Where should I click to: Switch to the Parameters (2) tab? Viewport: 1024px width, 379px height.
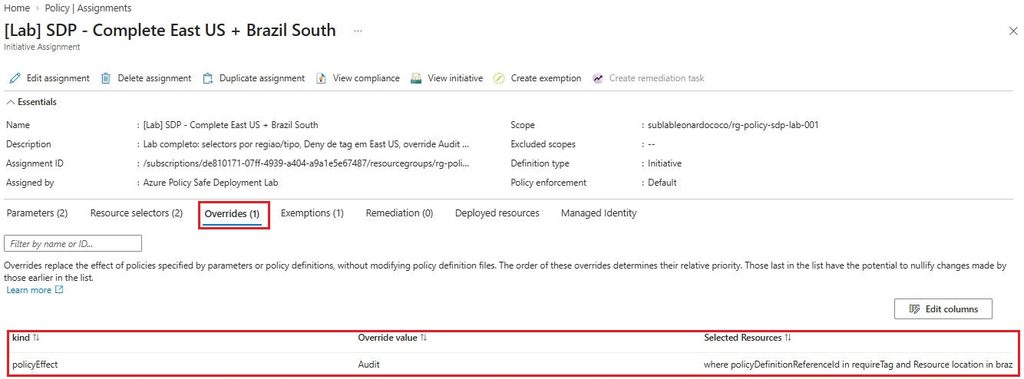(x=37, y=213)
